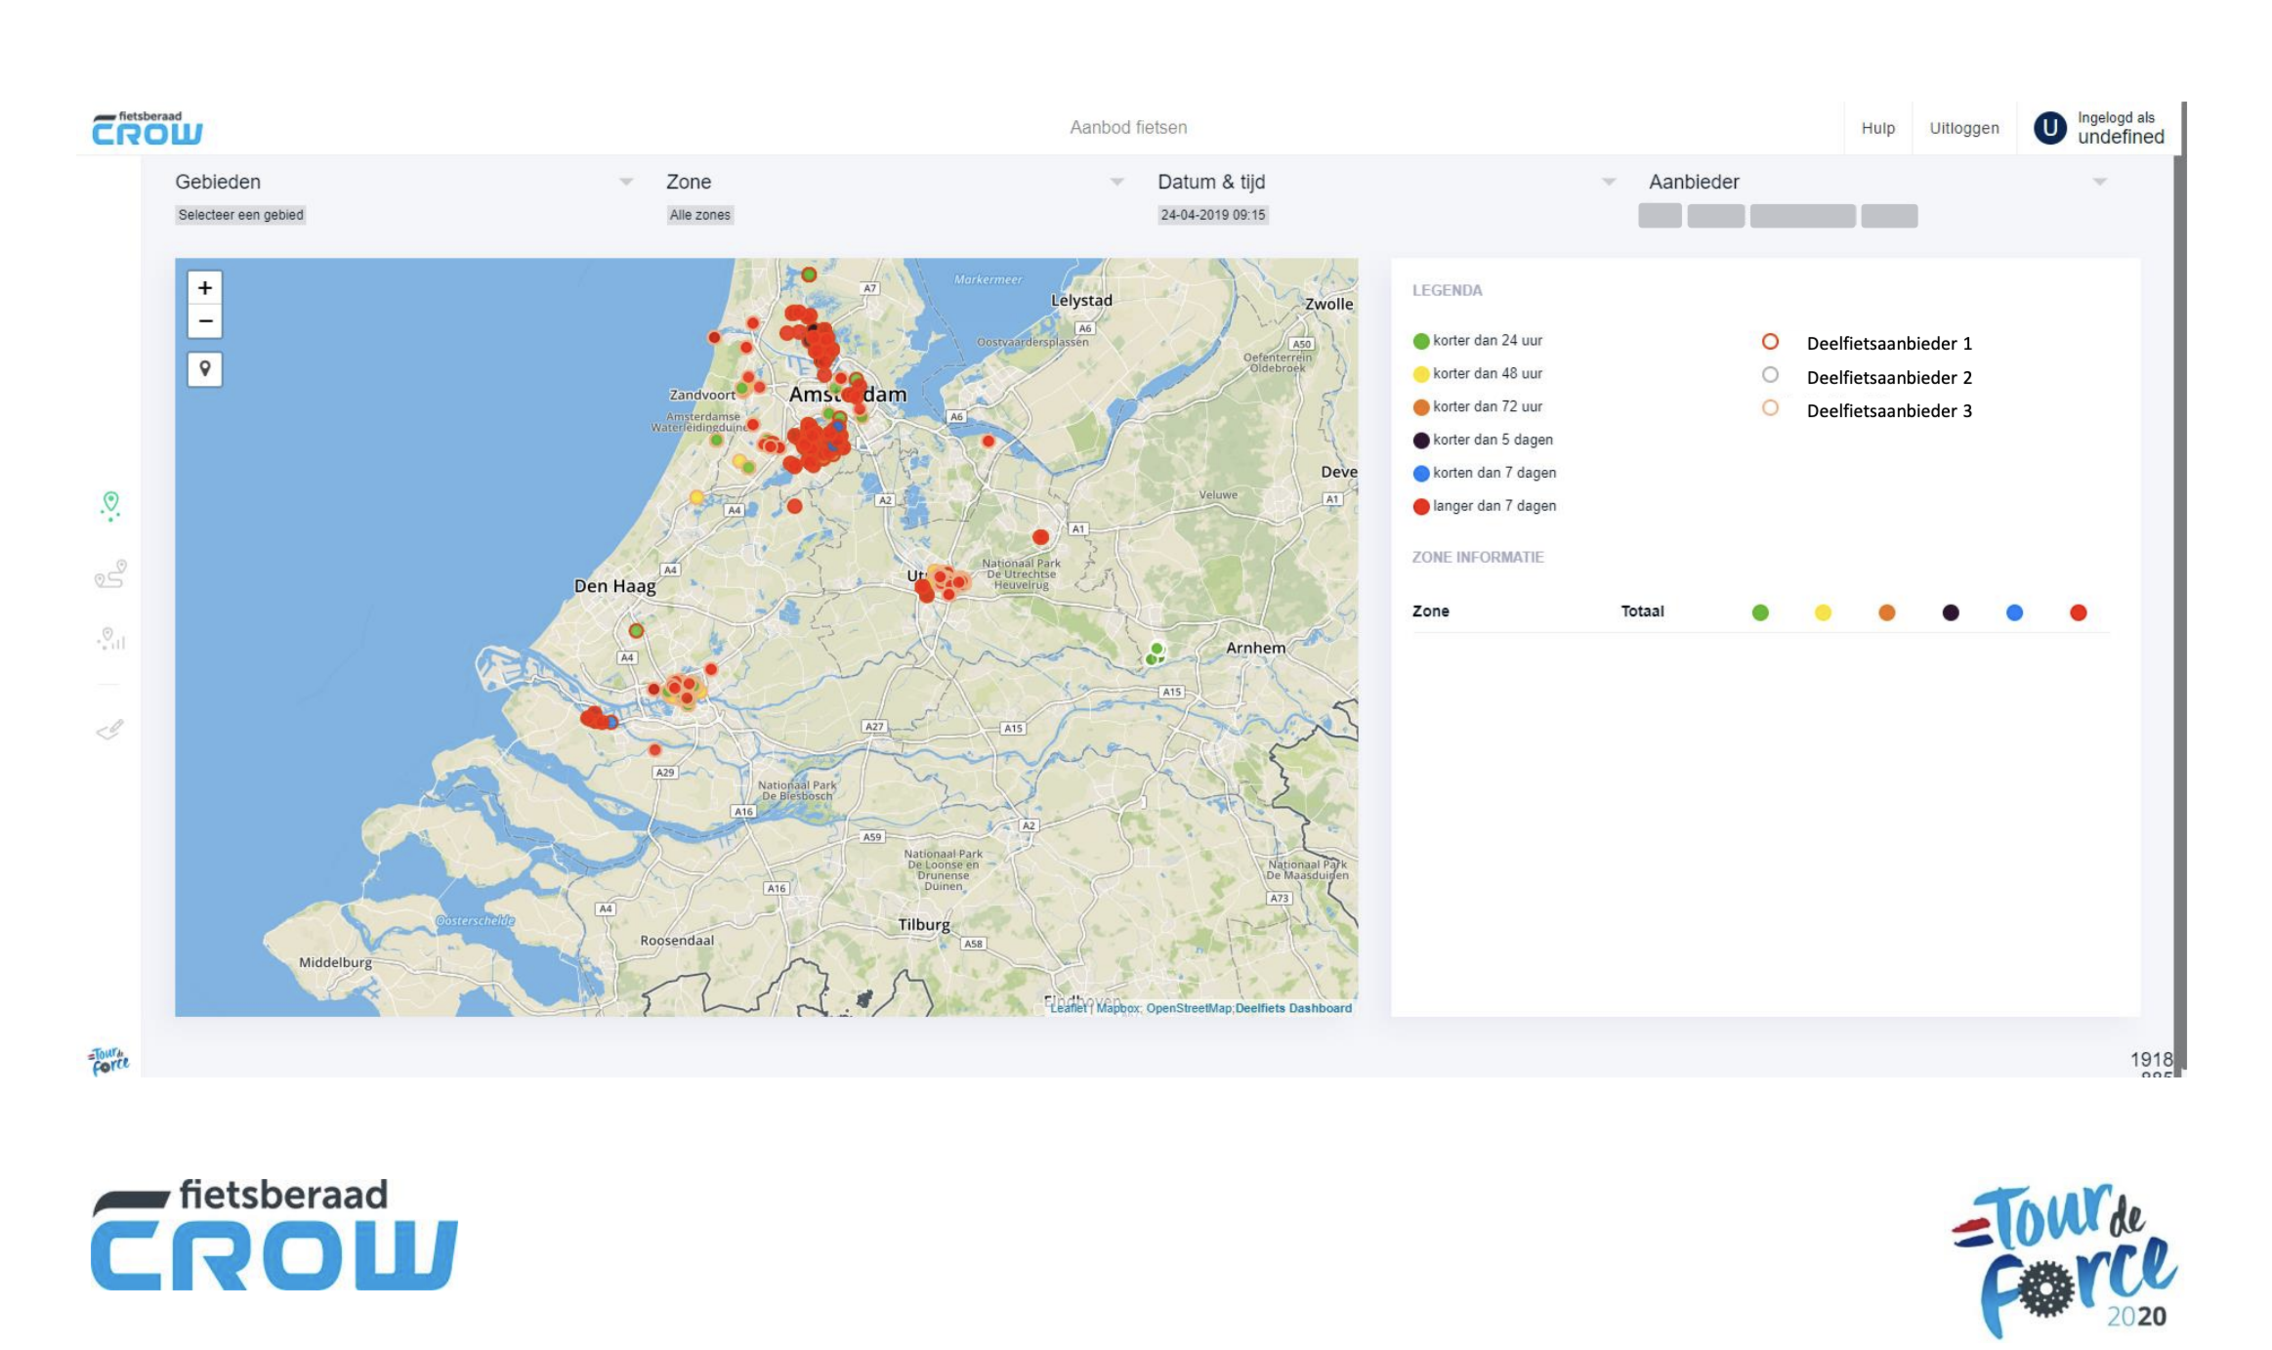The width and height of the screenshot is (2272, 1350).
Task: Click the user avatar icon
Action: pyautogui.click(x=2049, y=128)
